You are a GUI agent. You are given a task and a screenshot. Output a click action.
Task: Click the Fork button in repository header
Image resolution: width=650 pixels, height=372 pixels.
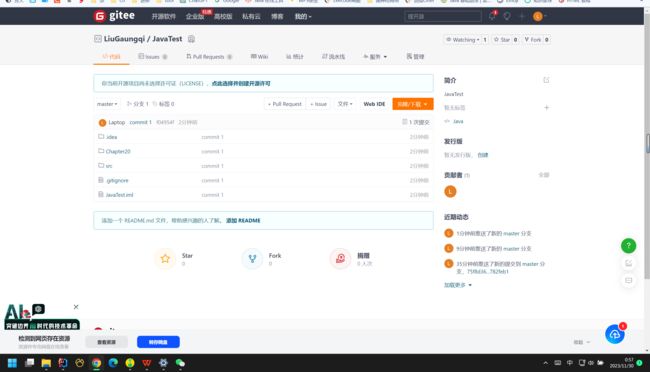533,39
